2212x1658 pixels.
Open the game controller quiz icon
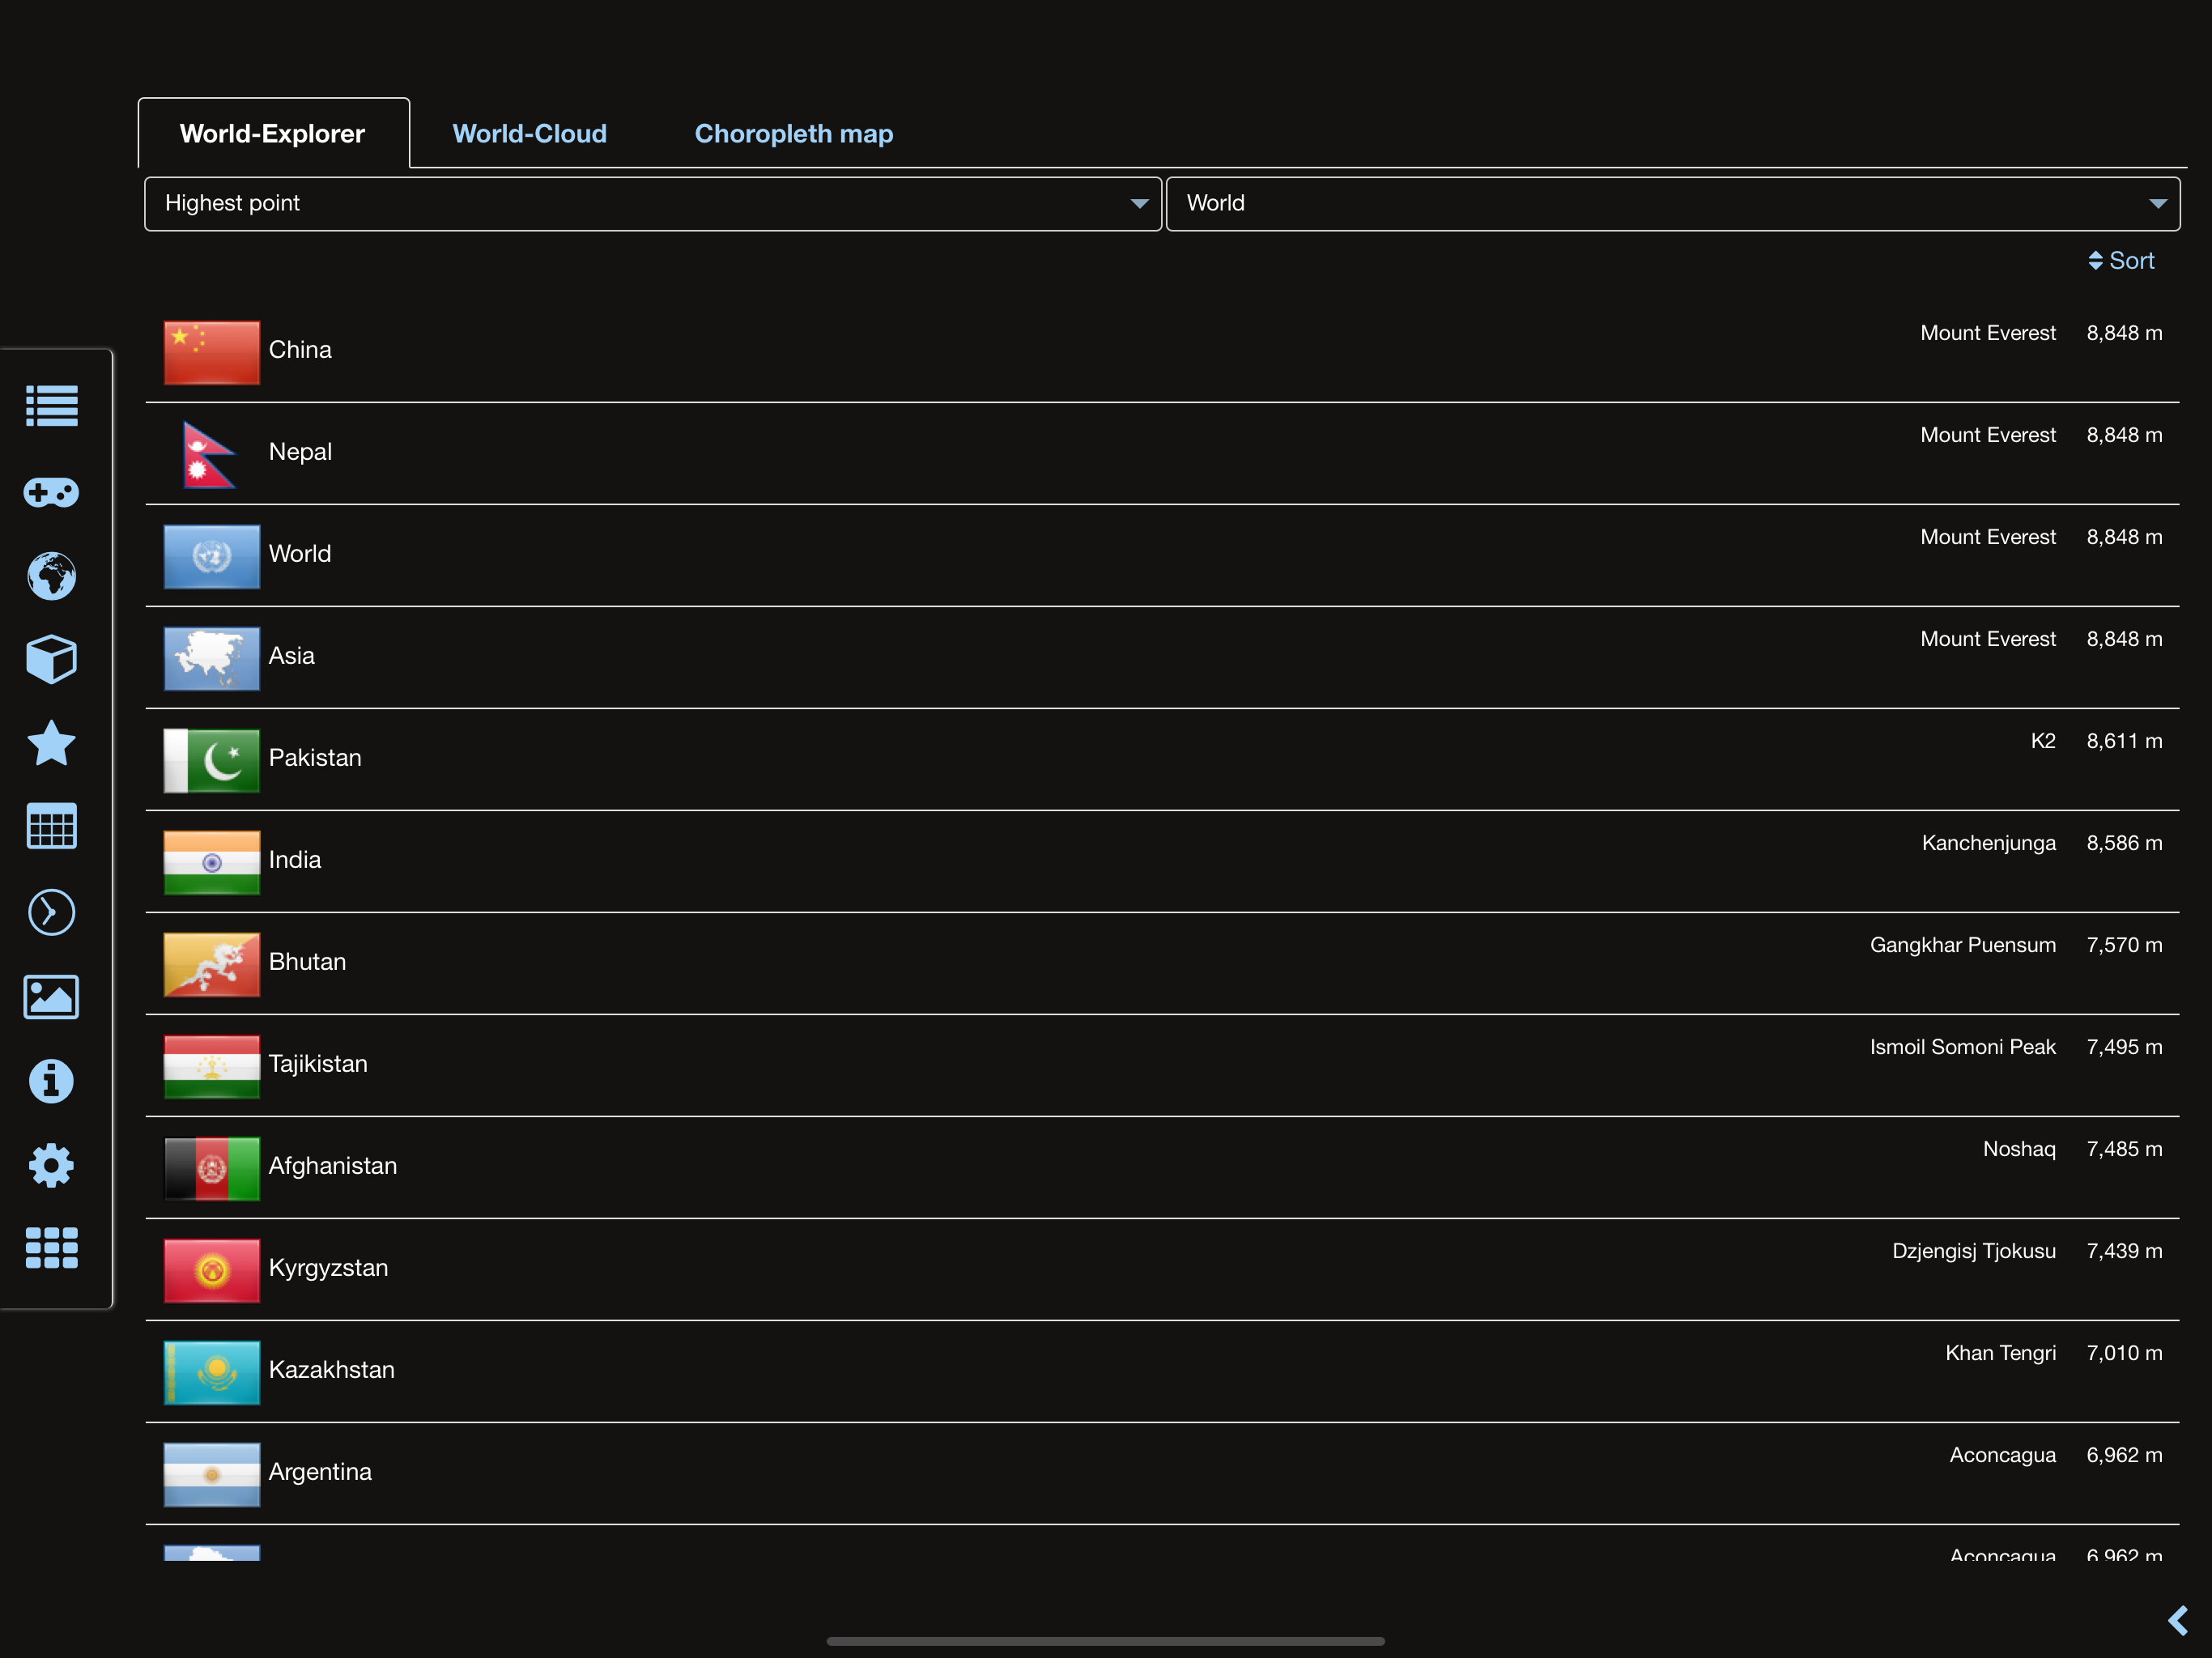[51, 492]
